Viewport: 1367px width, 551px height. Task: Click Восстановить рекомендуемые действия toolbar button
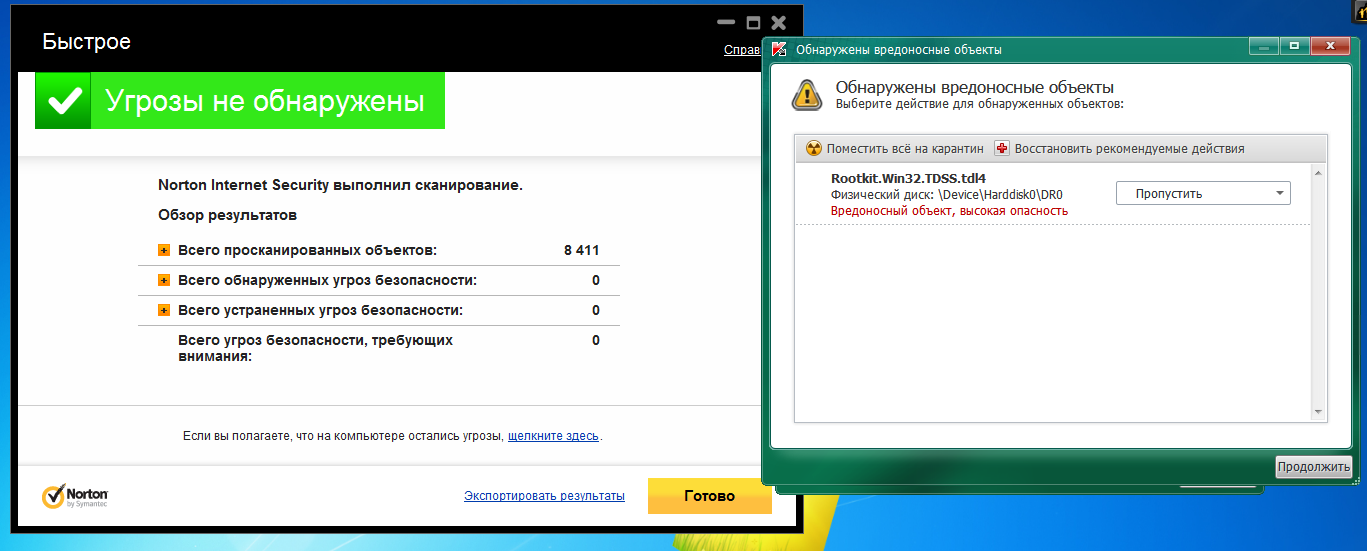pos(1119,148)
